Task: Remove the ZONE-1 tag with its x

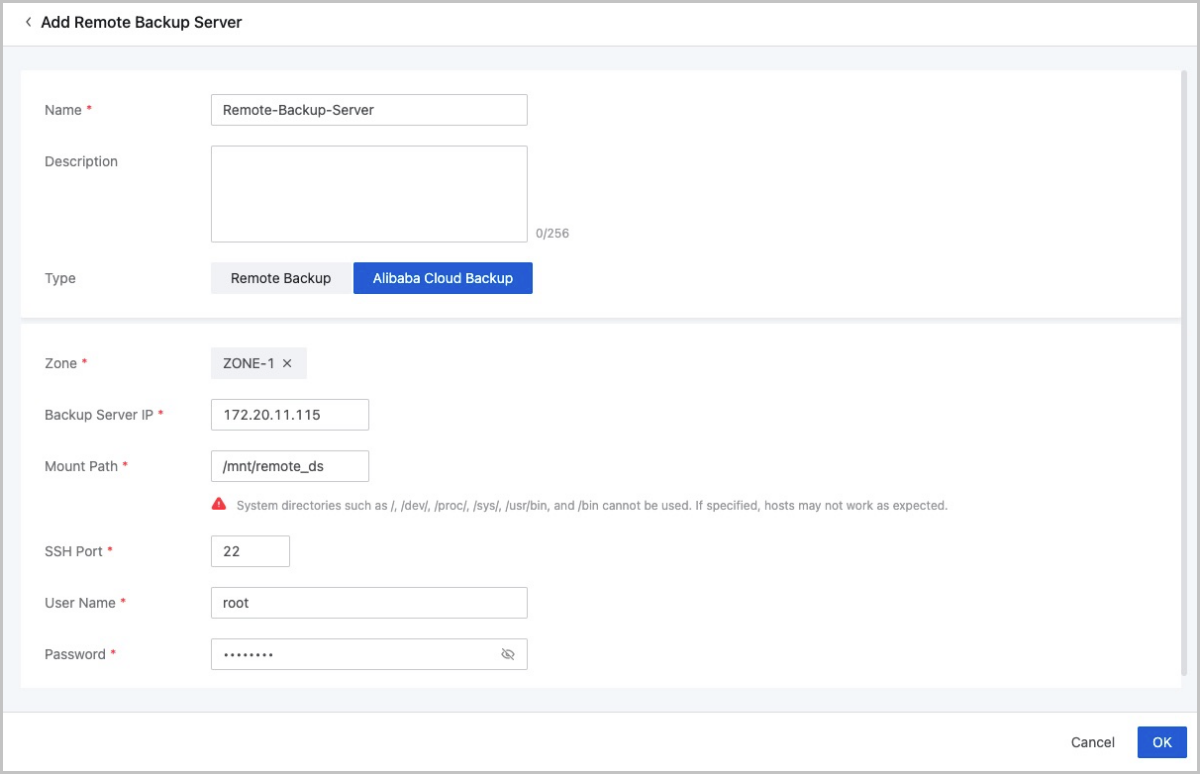Action: tap(287, 364)
